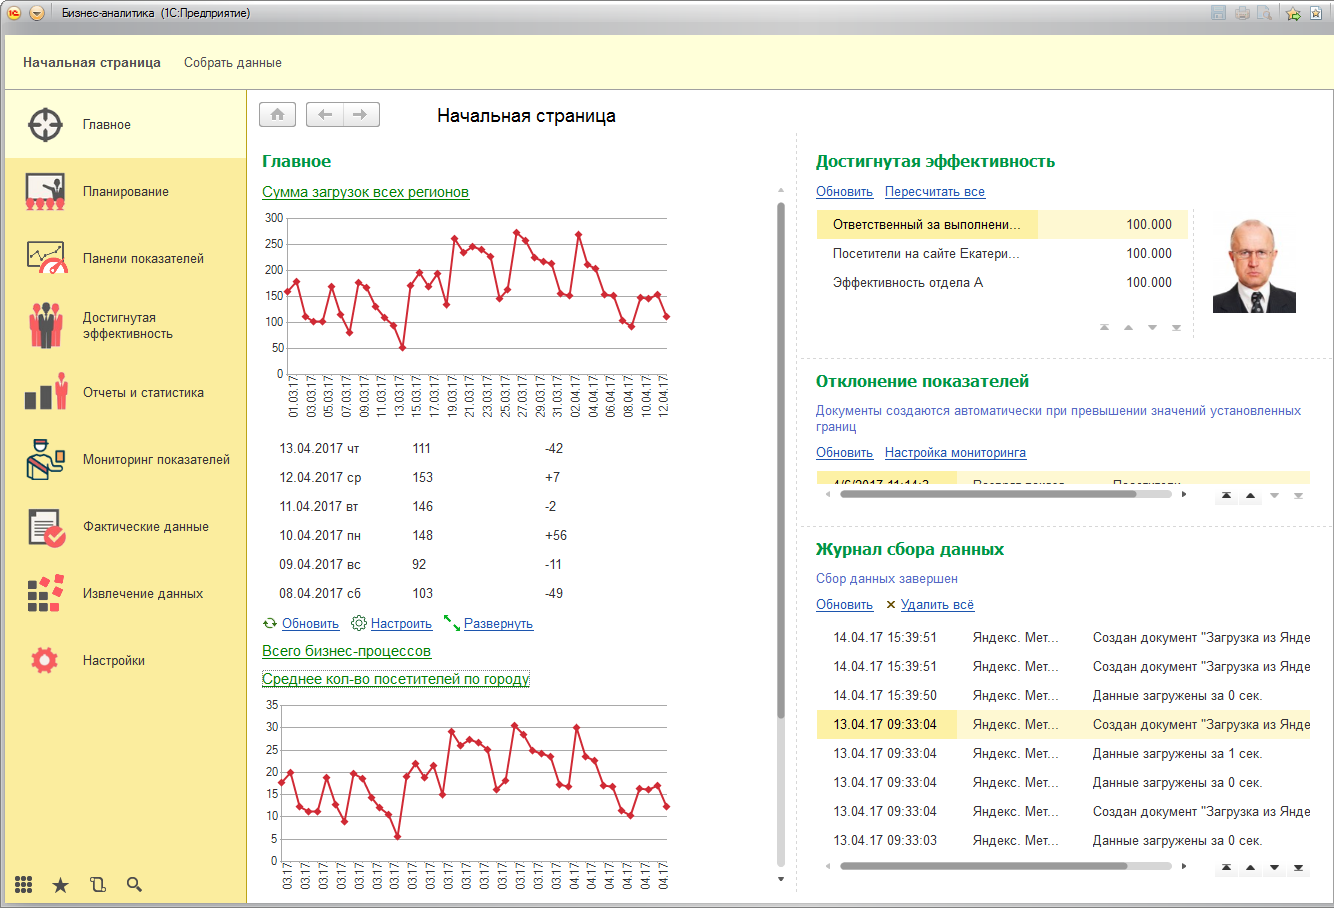Select the log row 13.04.17 09:33:03

coord(1063,840)
